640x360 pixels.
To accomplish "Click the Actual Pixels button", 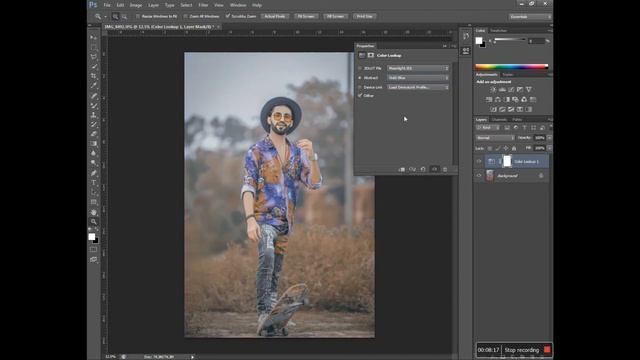I will pos(275,16).
